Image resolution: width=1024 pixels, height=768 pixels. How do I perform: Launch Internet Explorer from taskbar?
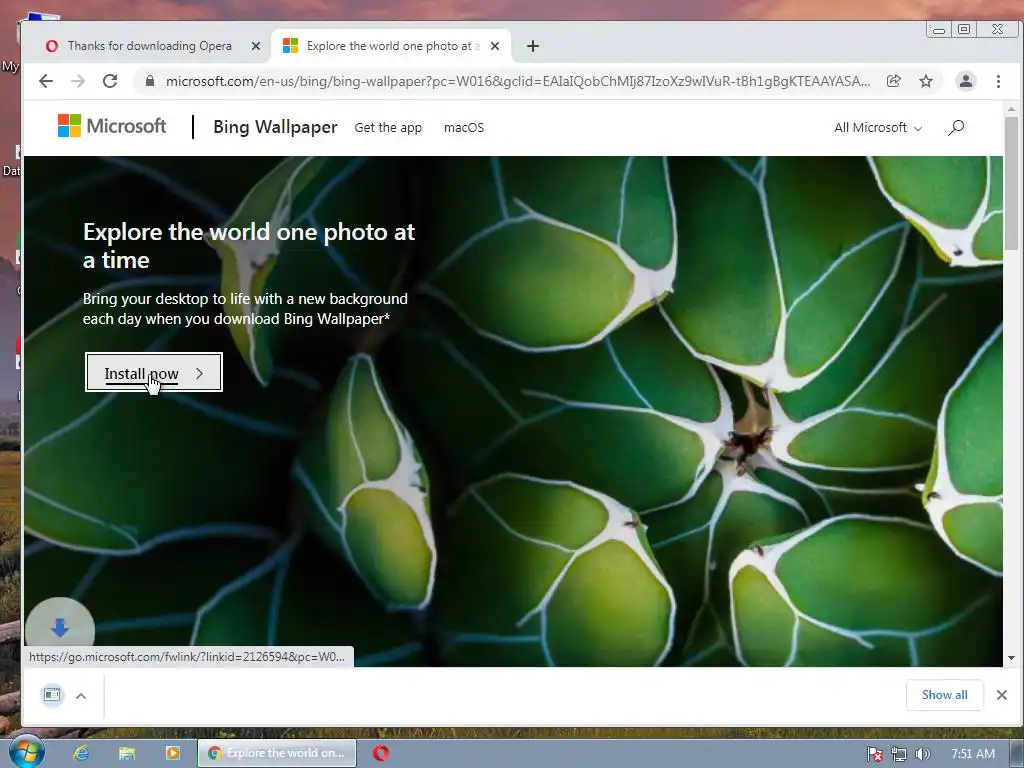pos(80,753)
